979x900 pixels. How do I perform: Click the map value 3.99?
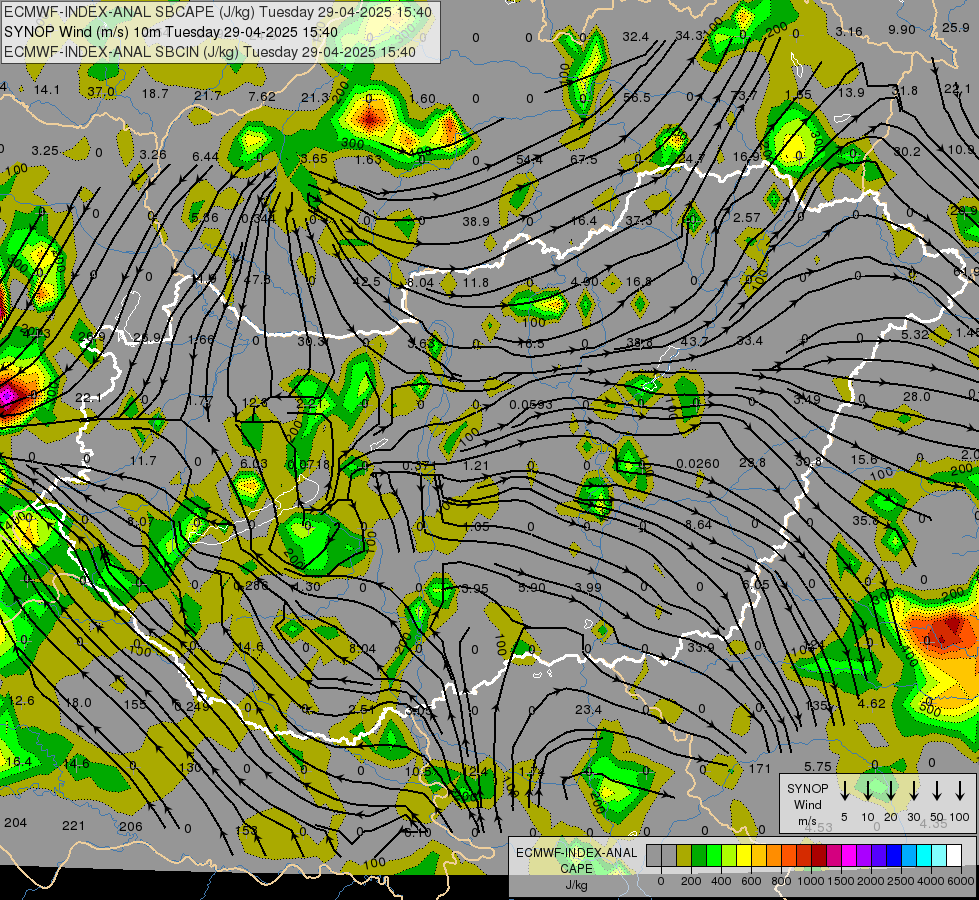click(588, 587)
